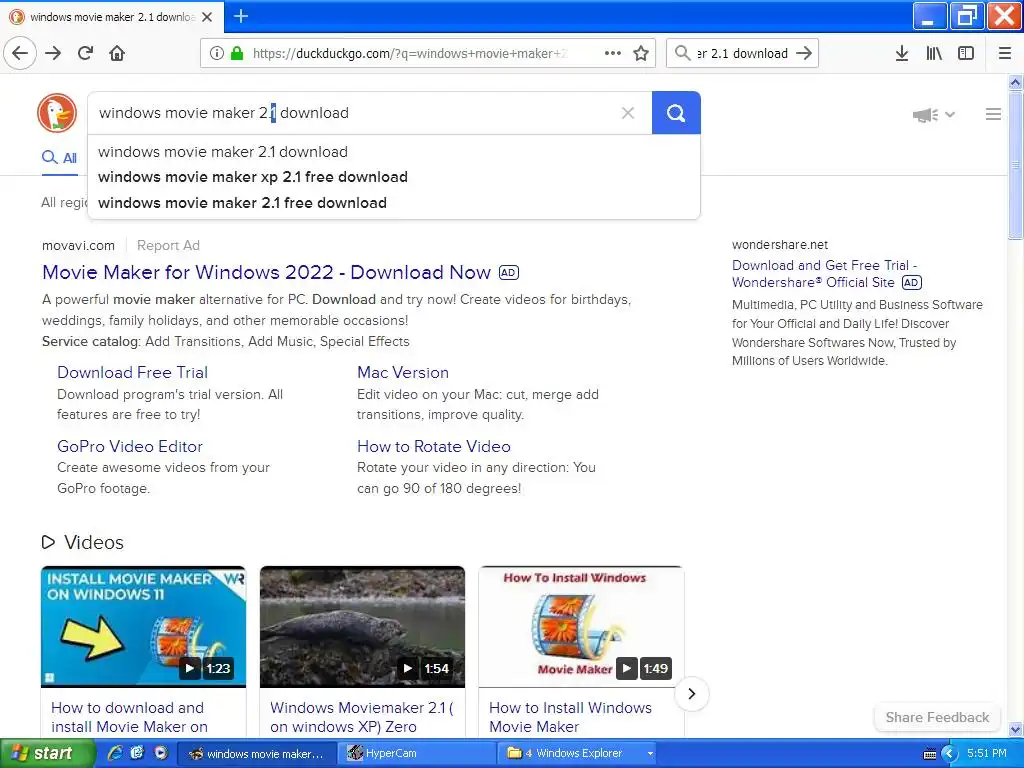Screen dimensions: 1024x768
Task: Click the page scrollbar down arrow
Action: [1016, 729]
